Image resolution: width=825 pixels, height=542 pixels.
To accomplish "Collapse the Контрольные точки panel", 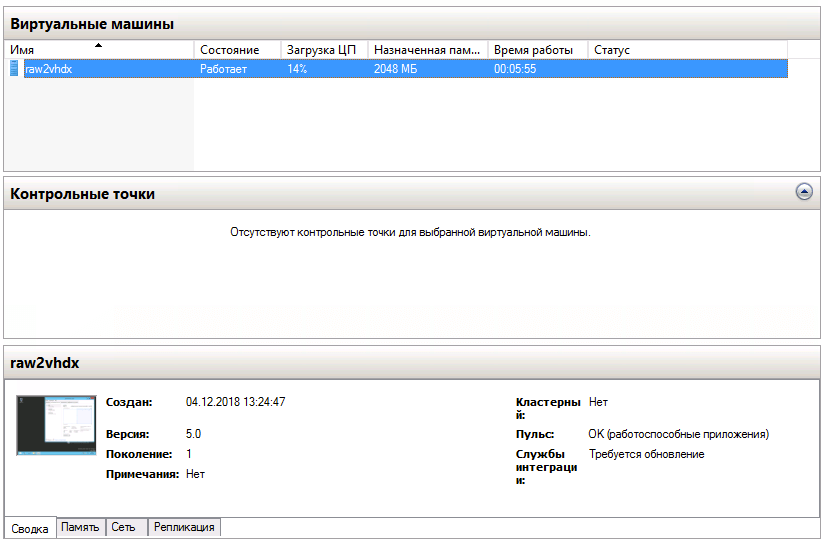I will pyautogui.click(x=803, y=192).
